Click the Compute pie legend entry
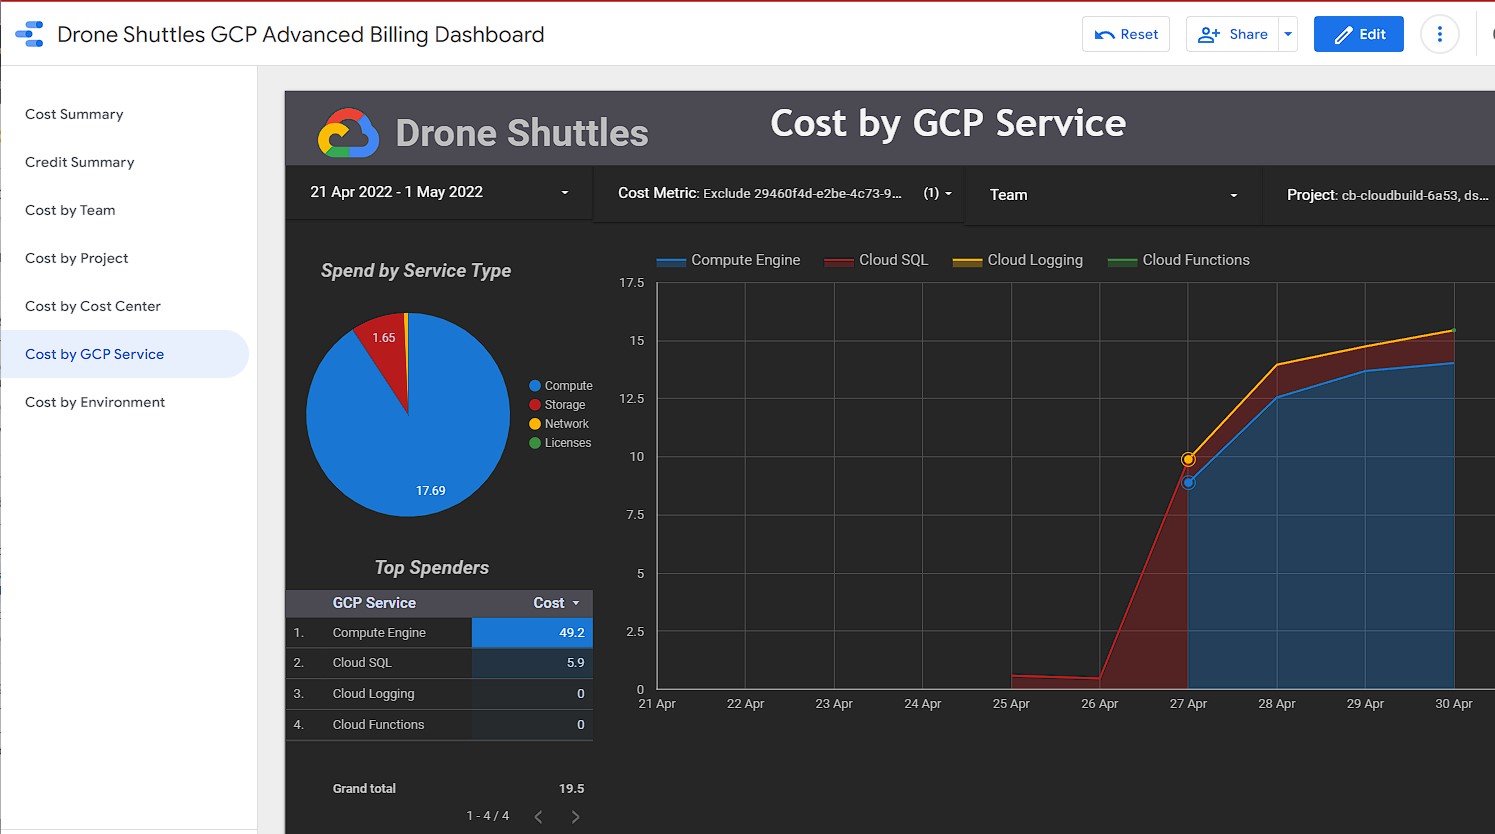The width and height of the screenshot is (1495, 834). coord(561,386)
